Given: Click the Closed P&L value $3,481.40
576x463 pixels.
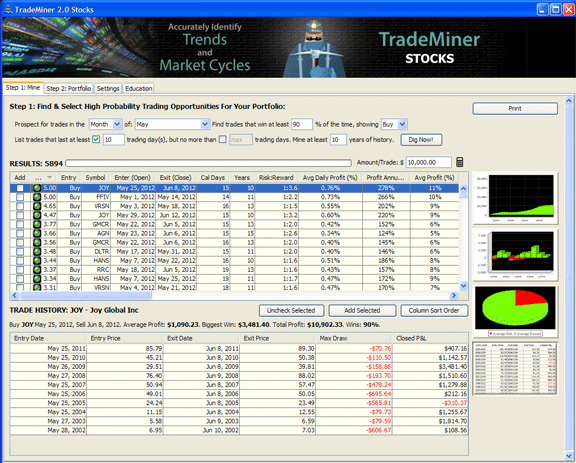Looking at the screenshot, I should click(453, 367).
